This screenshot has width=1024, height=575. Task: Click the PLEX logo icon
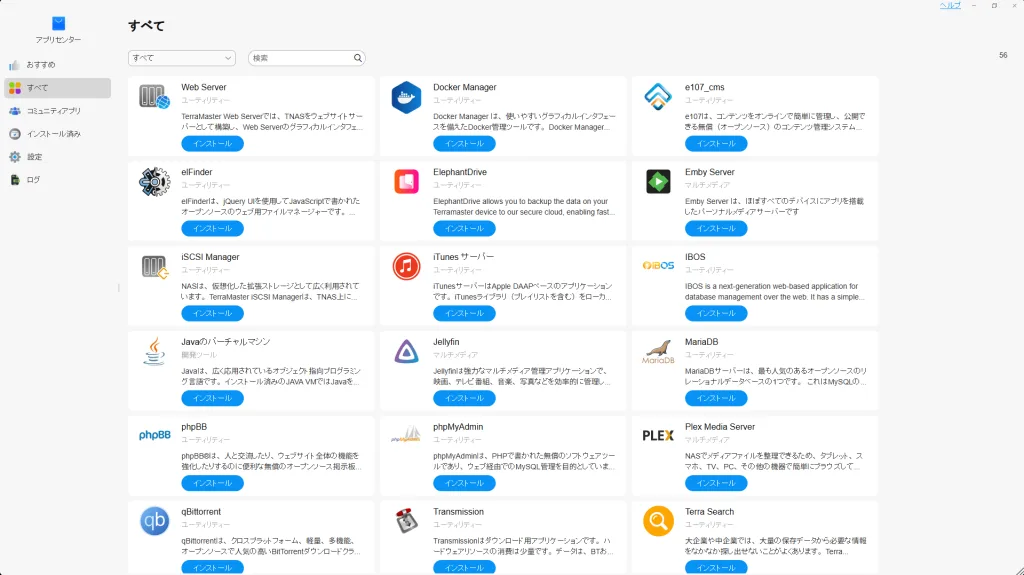pyautogui.click(x=658, y=436)
